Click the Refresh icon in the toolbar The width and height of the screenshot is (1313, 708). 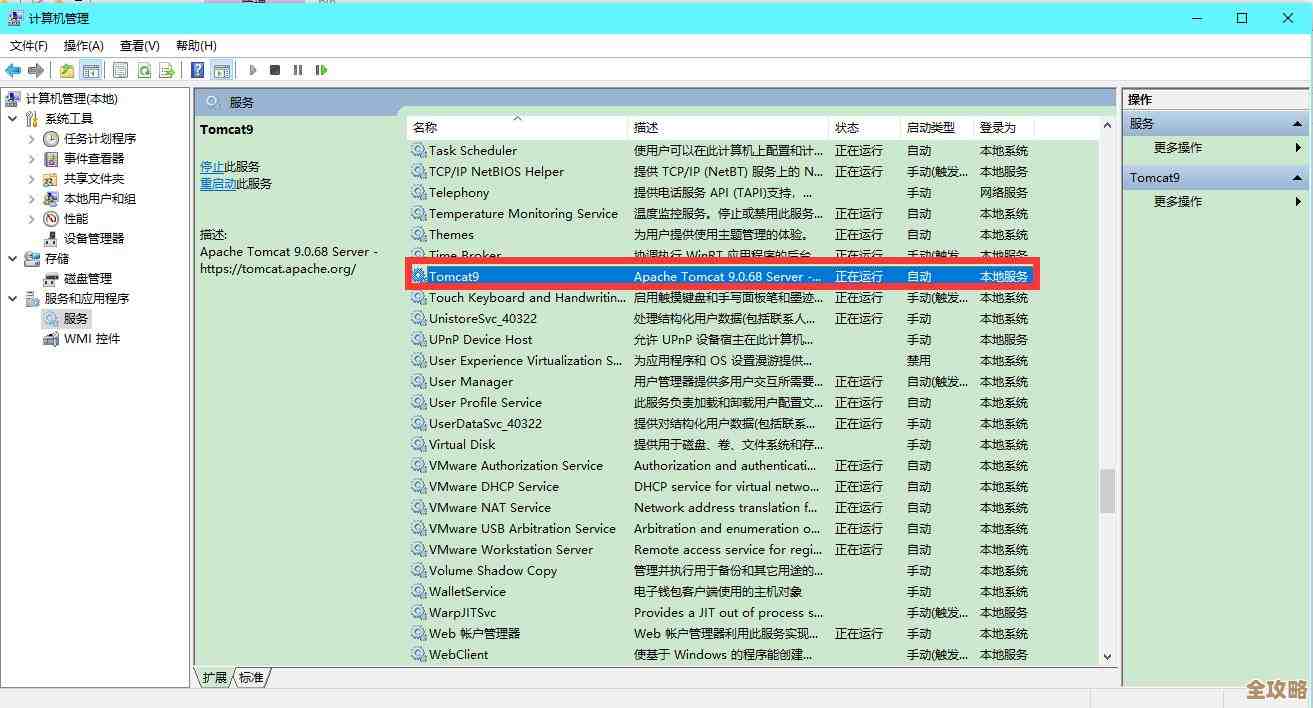(x=143, y=70)
